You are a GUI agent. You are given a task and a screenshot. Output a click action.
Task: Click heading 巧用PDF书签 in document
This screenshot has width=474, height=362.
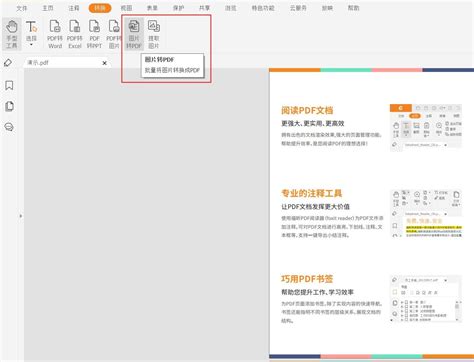click(x=307, y=279)
